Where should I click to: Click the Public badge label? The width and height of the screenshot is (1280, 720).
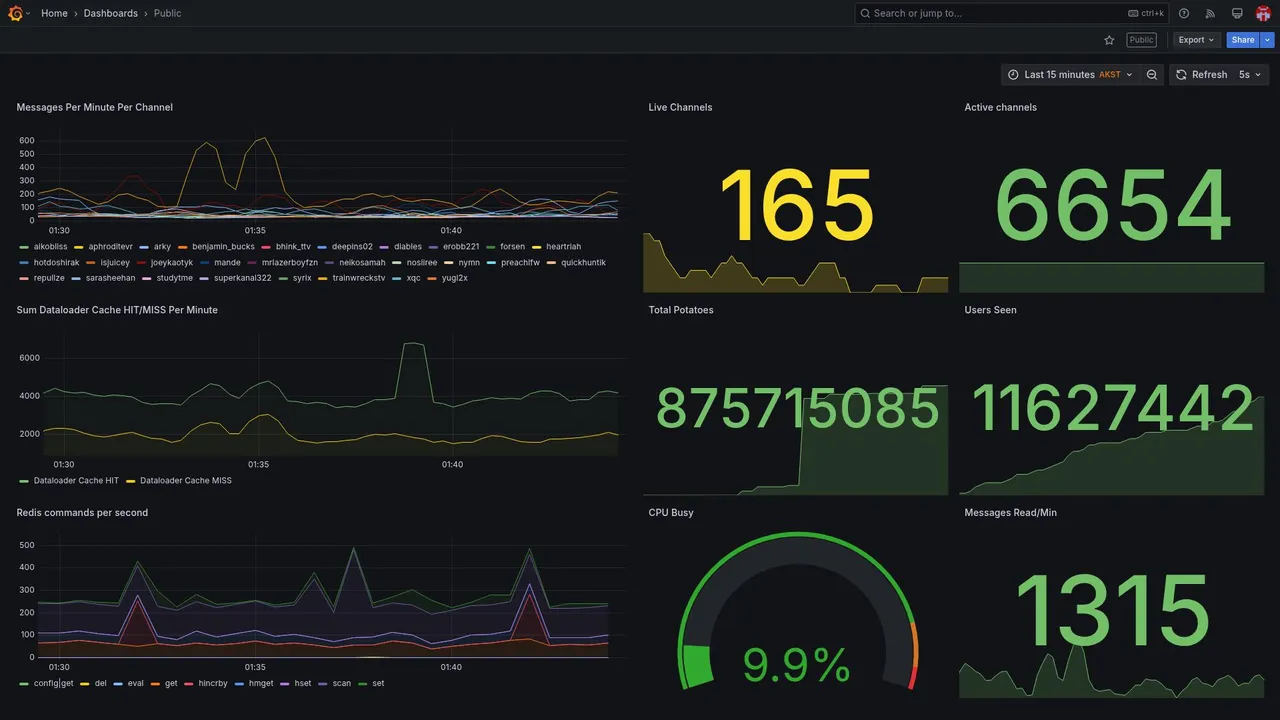[1141, 40]
